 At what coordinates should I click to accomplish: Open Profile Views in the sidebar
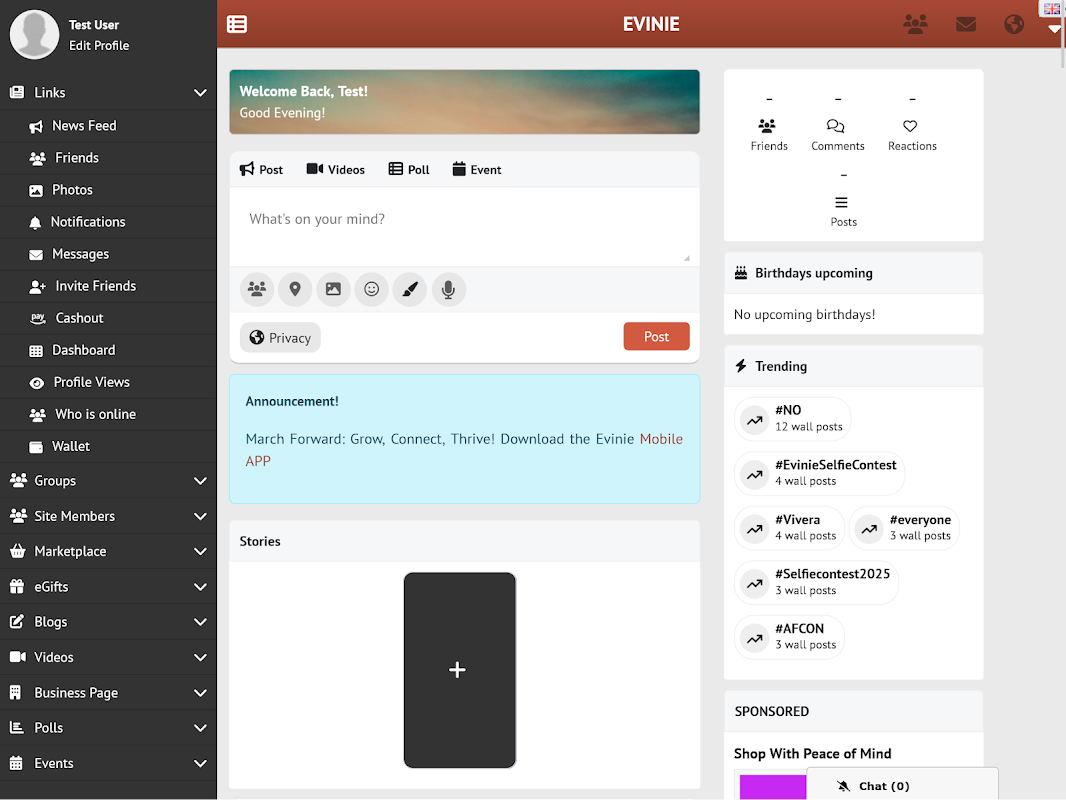pyautogui.click(x=109, y=382)
